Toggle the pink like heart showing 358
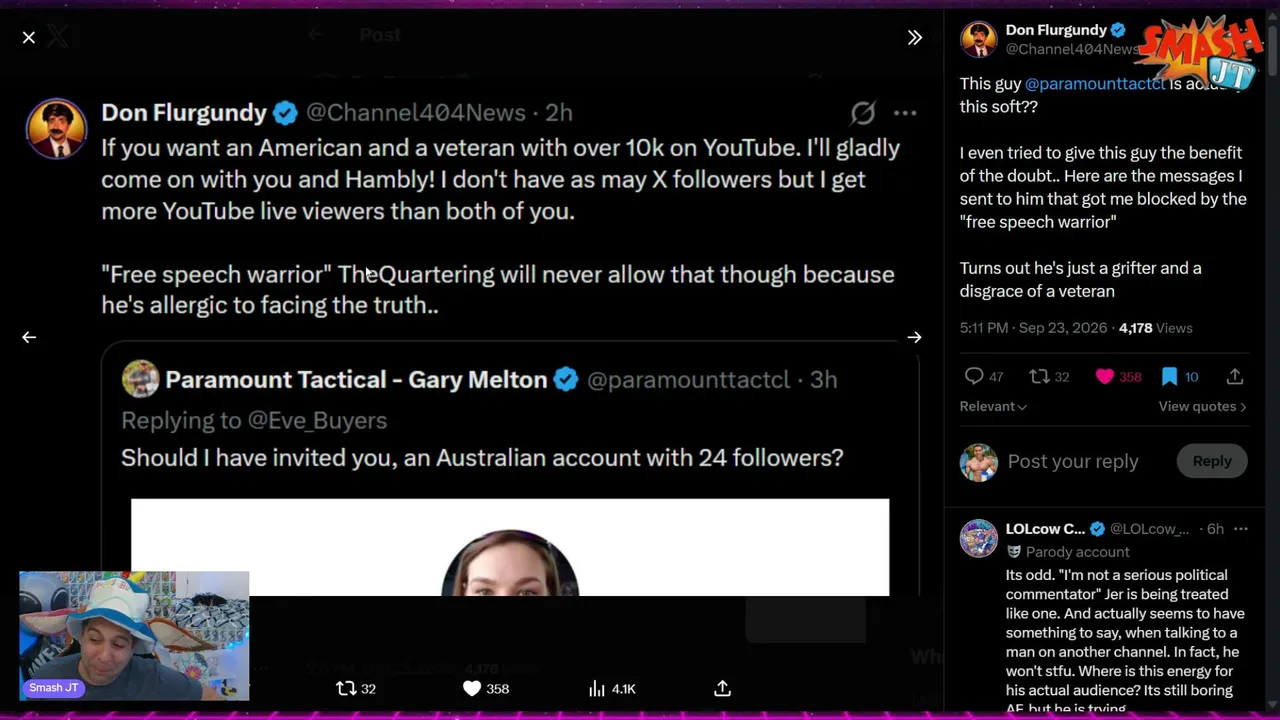 pos(1104,376)
